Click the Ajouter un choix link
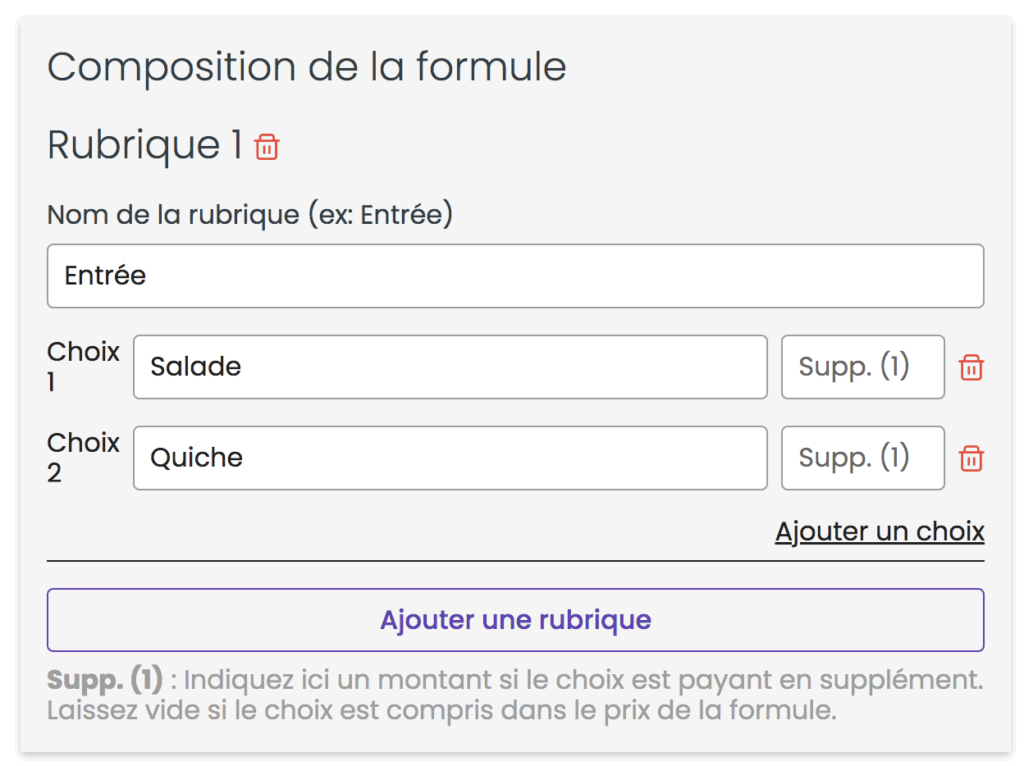The height and width of the screenshot is (766, 1024). click(x=880, y=532)
